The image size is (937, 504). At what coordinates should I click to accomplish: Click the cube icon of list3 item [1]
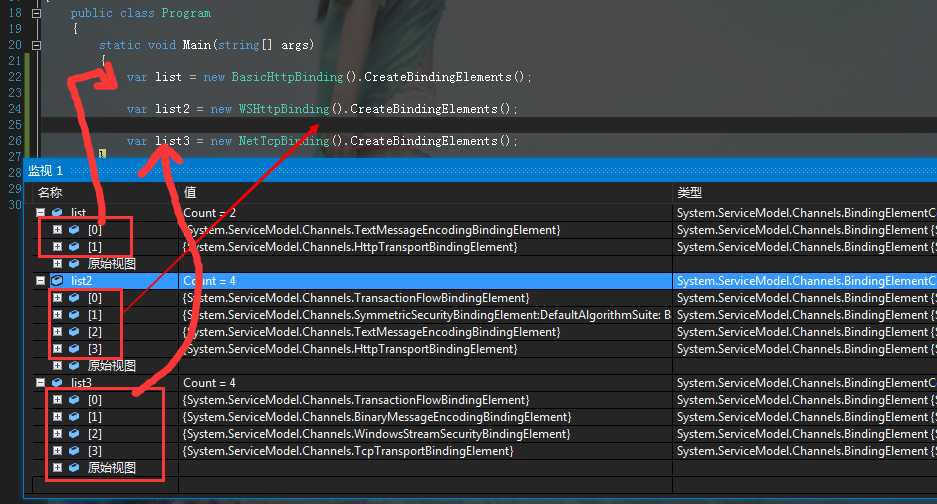point(74,417)
